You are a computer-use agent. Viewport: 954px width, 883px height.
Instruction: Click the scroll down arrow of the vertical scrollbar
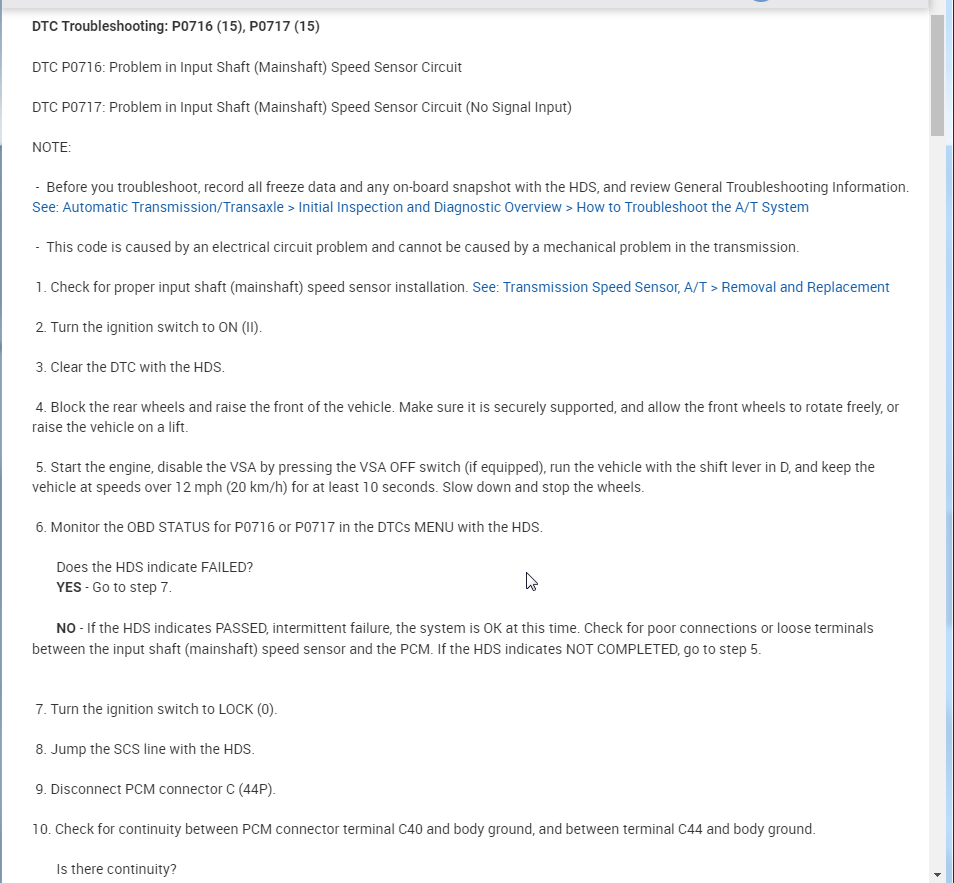click(937, 874)
